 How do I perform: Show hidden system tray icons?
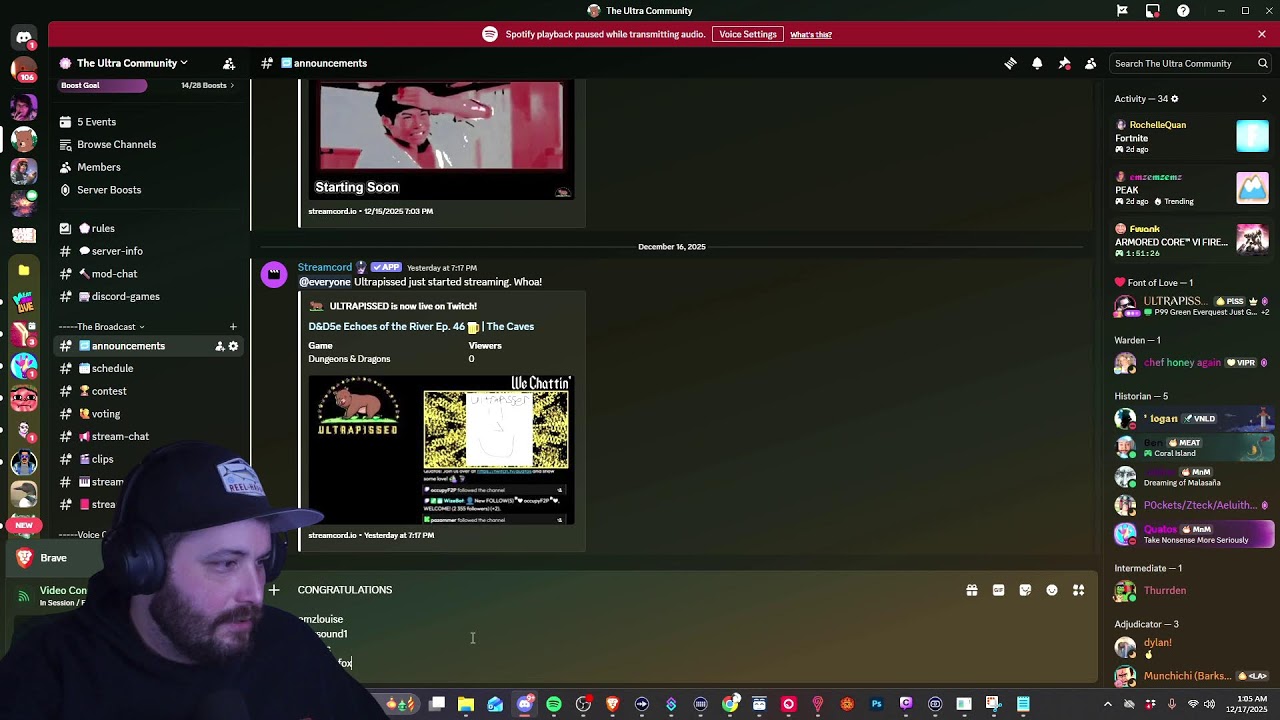click(1110, 704)
